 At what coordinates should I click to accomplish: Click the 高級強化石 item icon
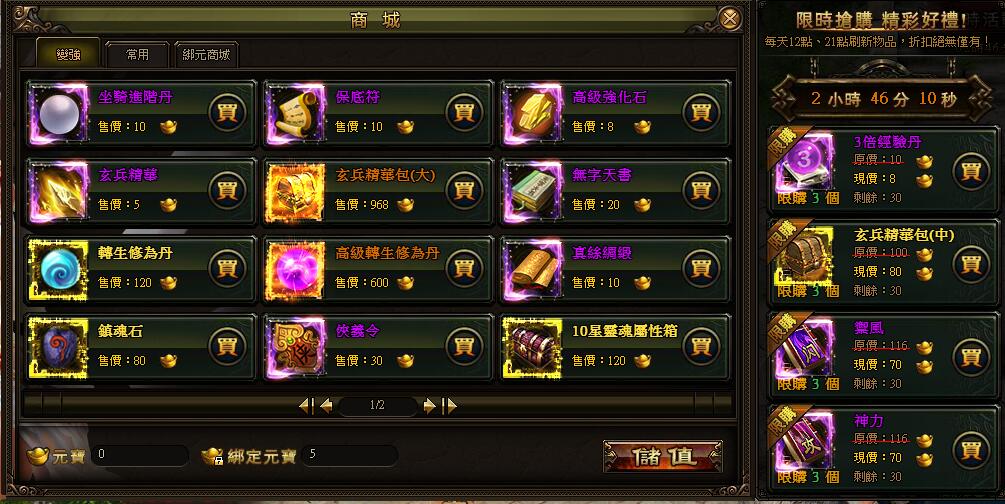[533, 114]
